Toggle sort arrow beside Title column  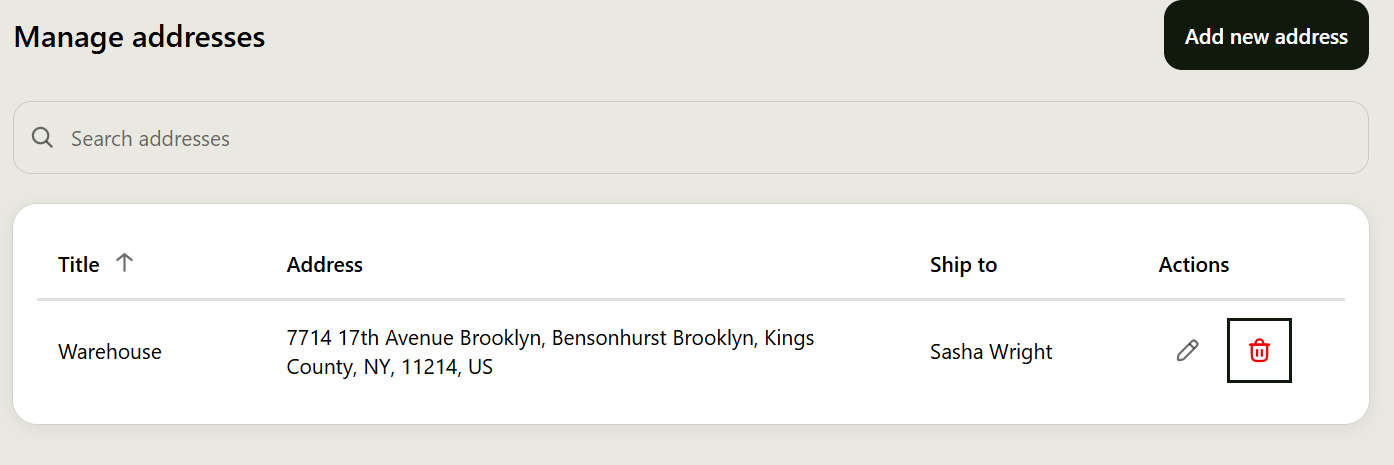tap(124, 263)
